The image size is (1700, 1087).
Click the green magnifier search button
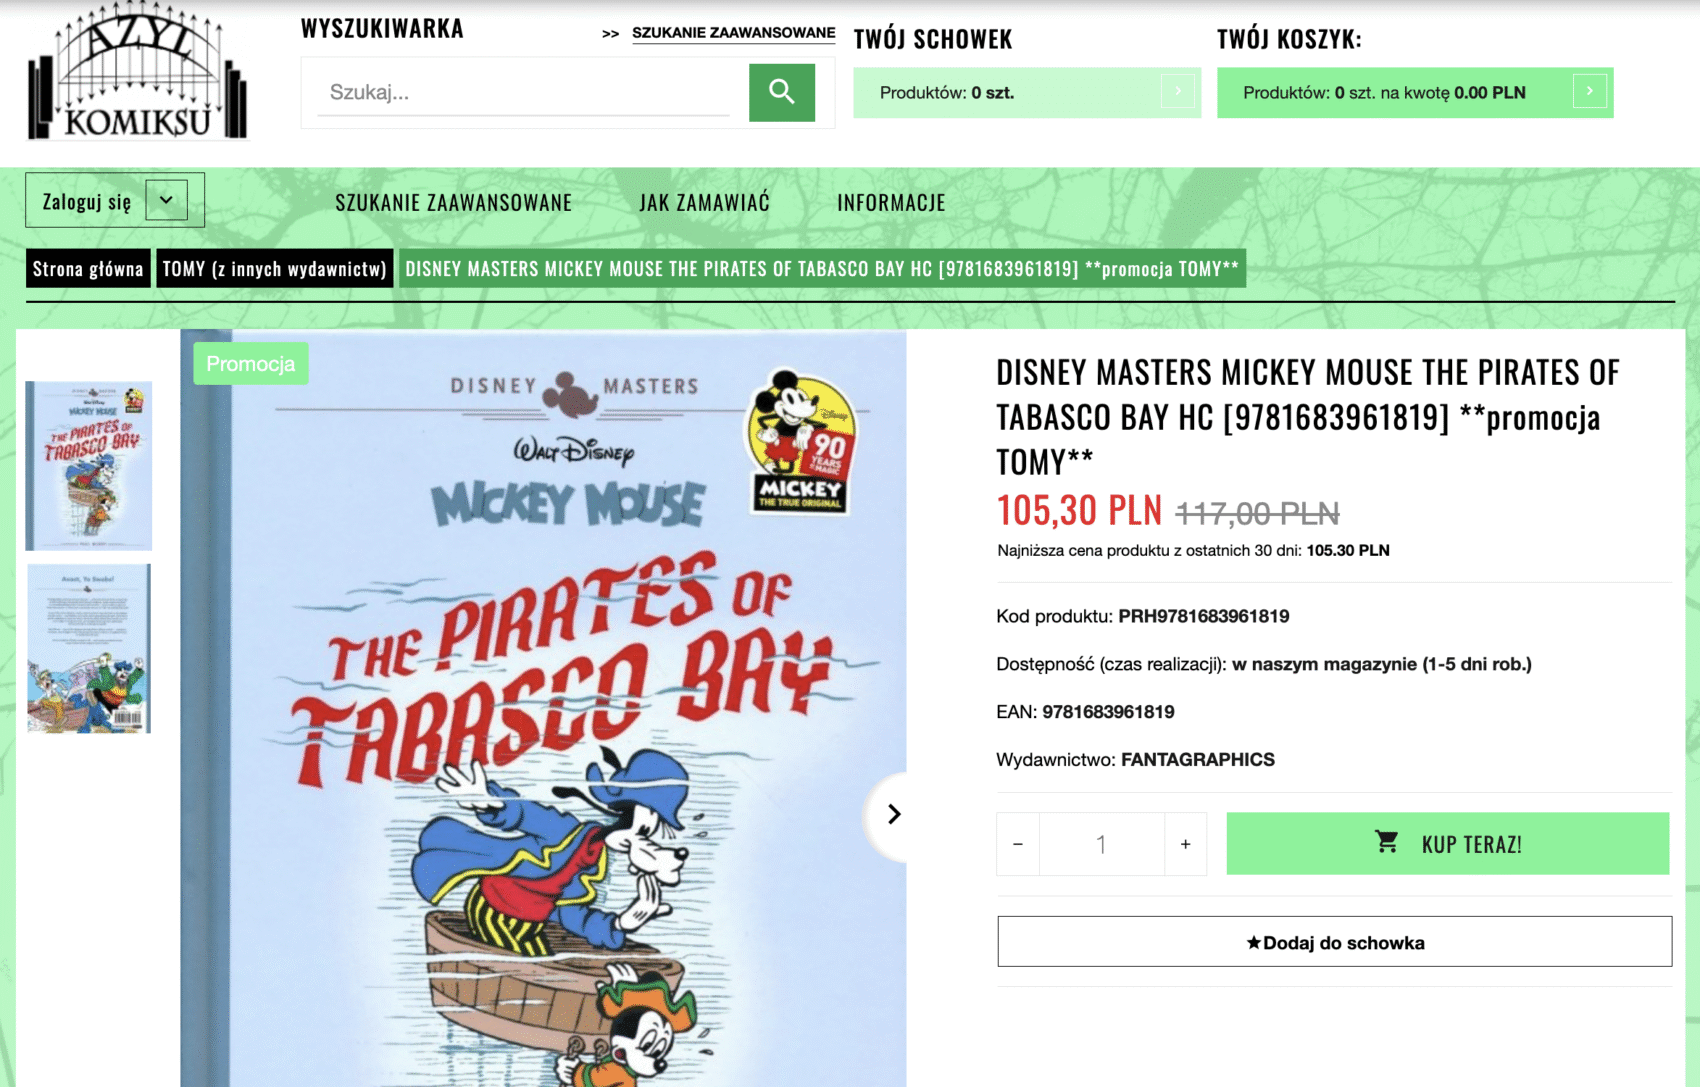tap(781, 92)
